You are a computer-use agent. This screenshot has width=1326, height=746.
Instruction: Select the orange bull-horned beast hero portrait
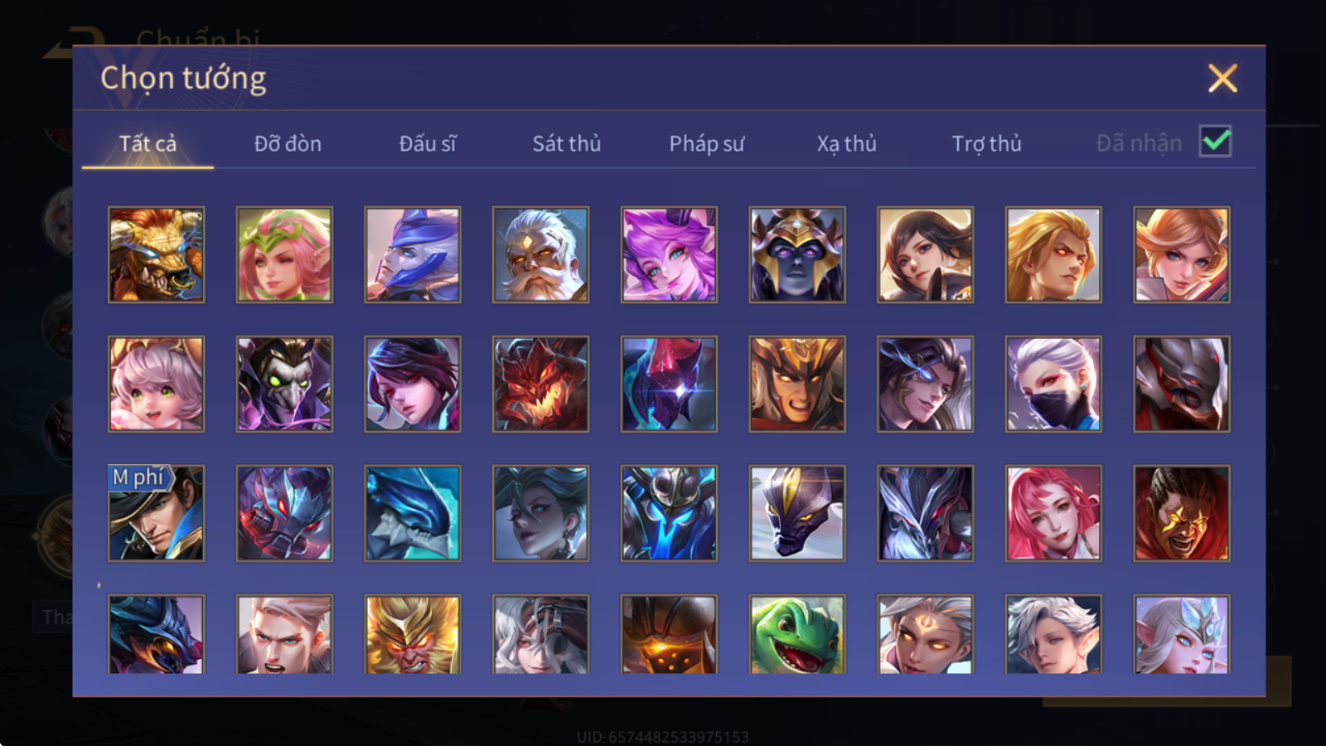(x=156, y=255)
